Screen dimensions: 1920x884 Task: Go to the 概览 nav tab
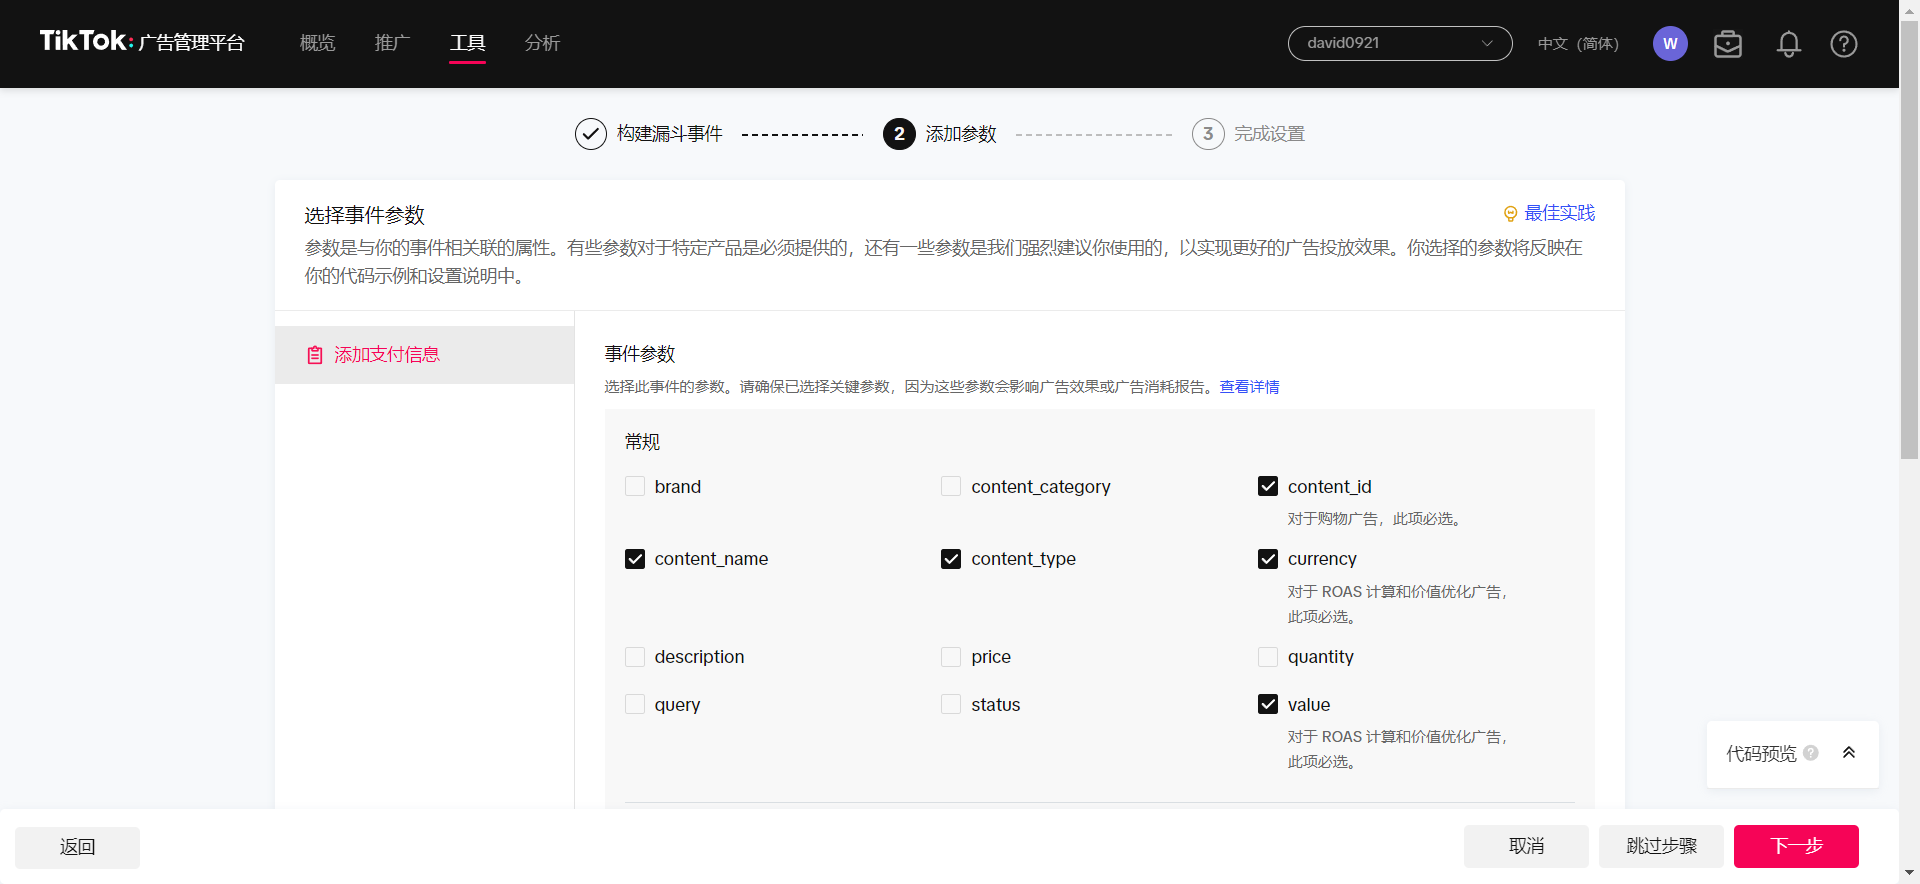pos(317,43)
